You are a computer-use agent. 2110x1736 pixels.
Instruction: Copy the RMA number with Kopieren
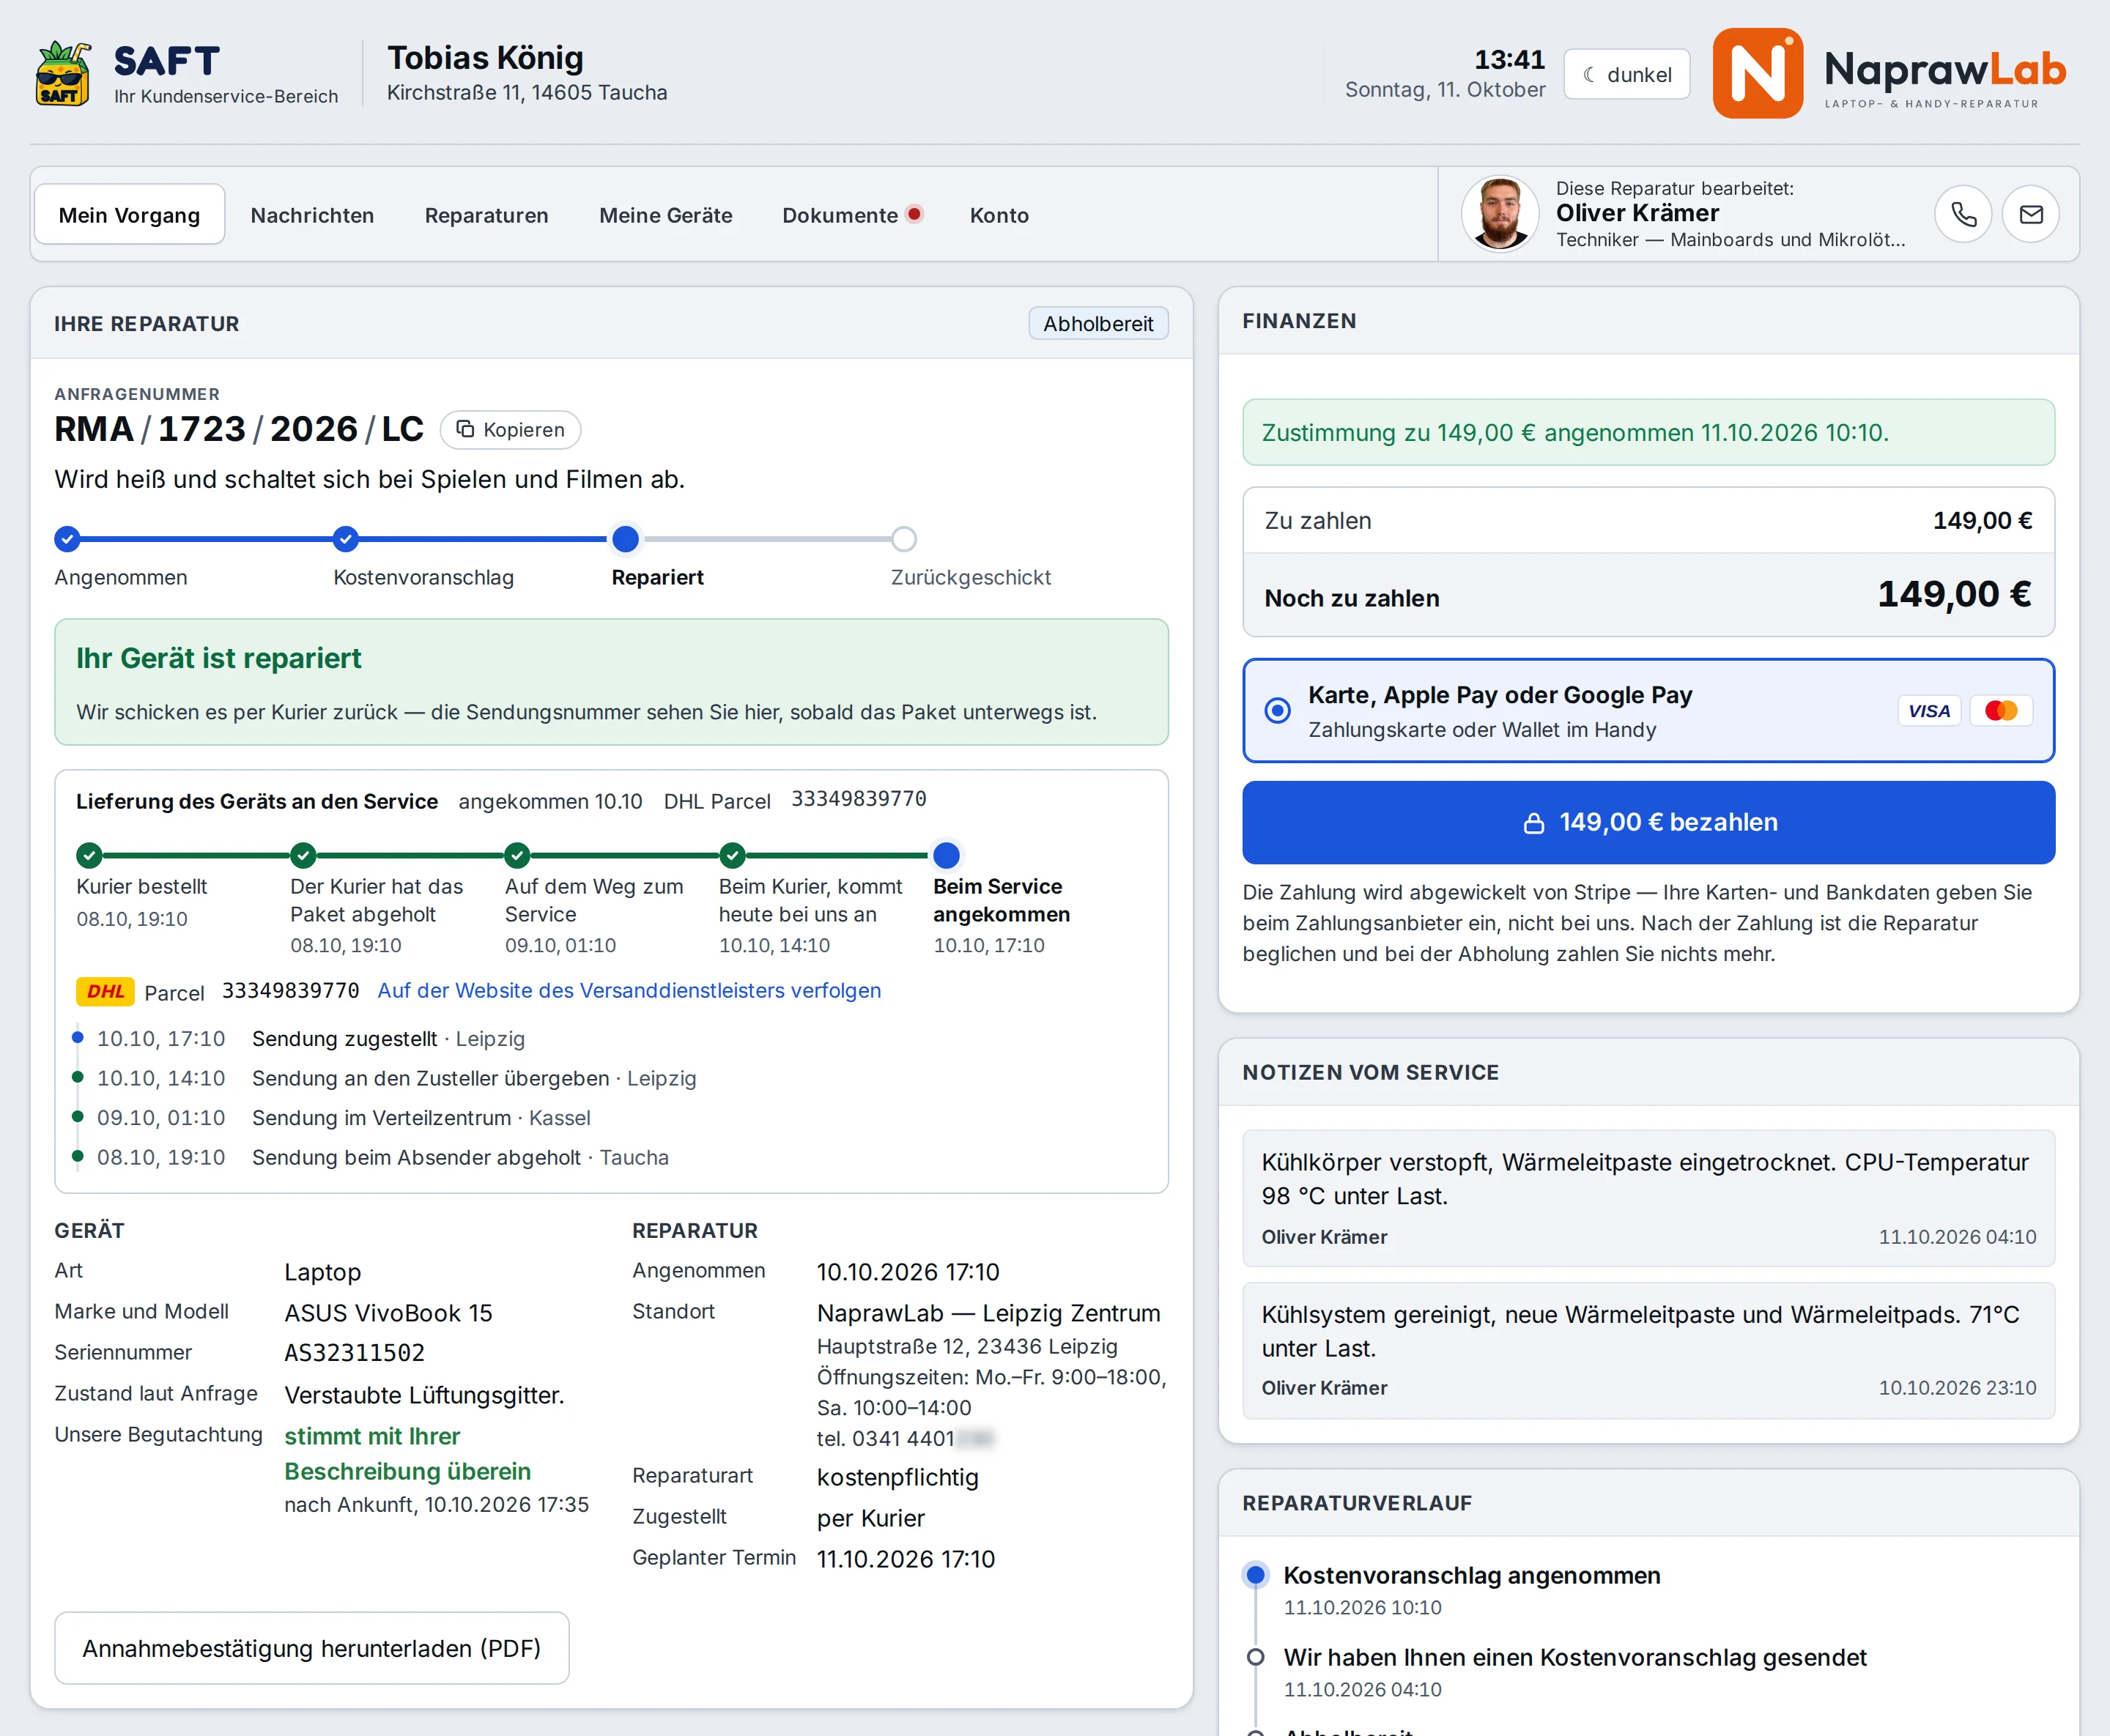(x=510, y=430)
